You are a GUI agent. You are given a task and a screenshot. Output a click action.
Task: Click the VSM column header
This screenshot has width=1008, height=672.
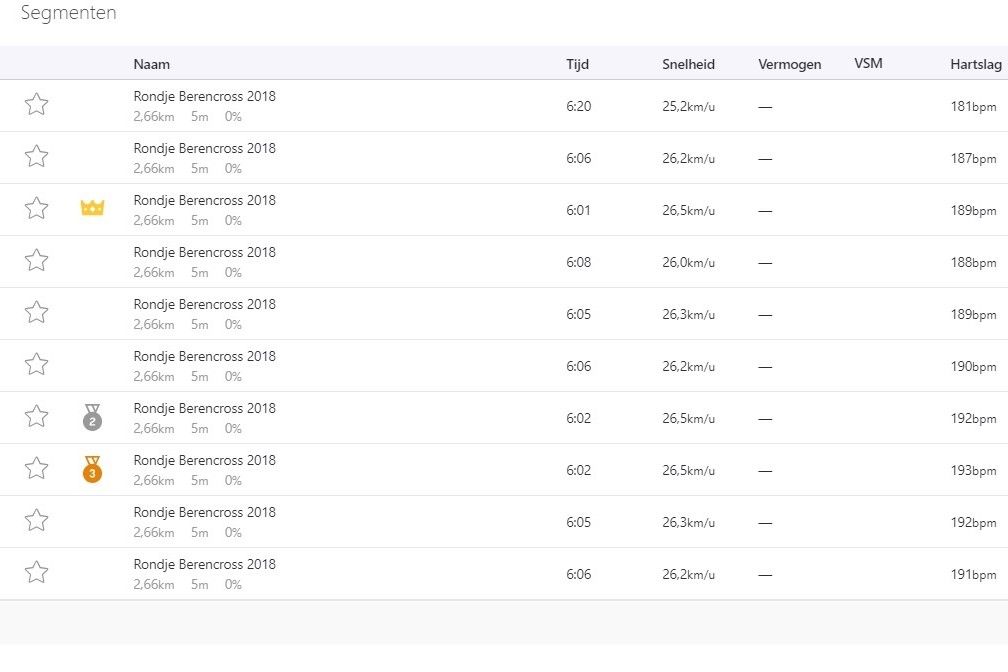click(868, 64)
